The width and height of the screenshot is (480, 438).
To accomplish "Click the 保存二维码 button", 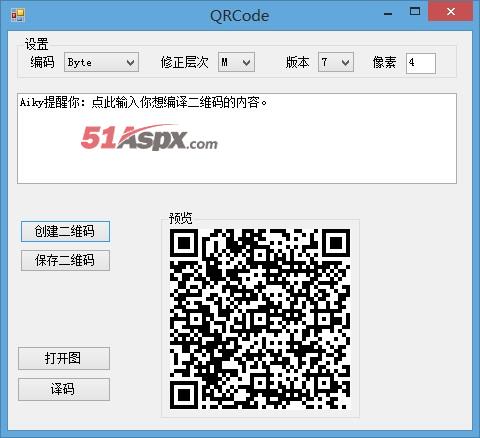I will [65, 260].
